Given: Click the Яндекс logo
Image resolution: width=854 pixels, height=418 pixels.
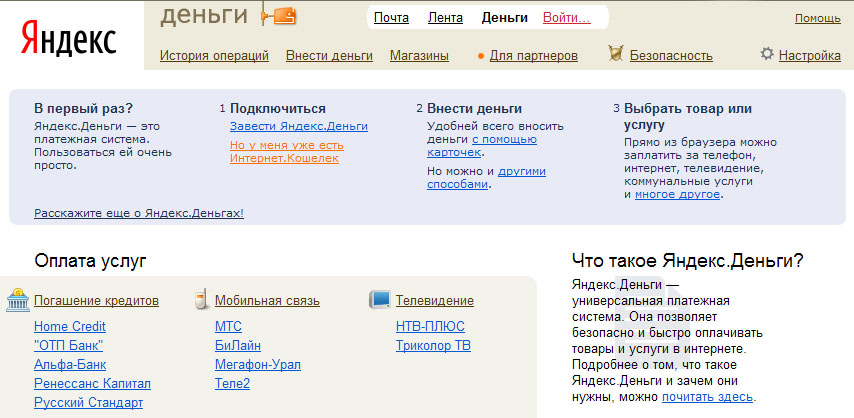Looking at the screenshot, I should coord(69,38).
